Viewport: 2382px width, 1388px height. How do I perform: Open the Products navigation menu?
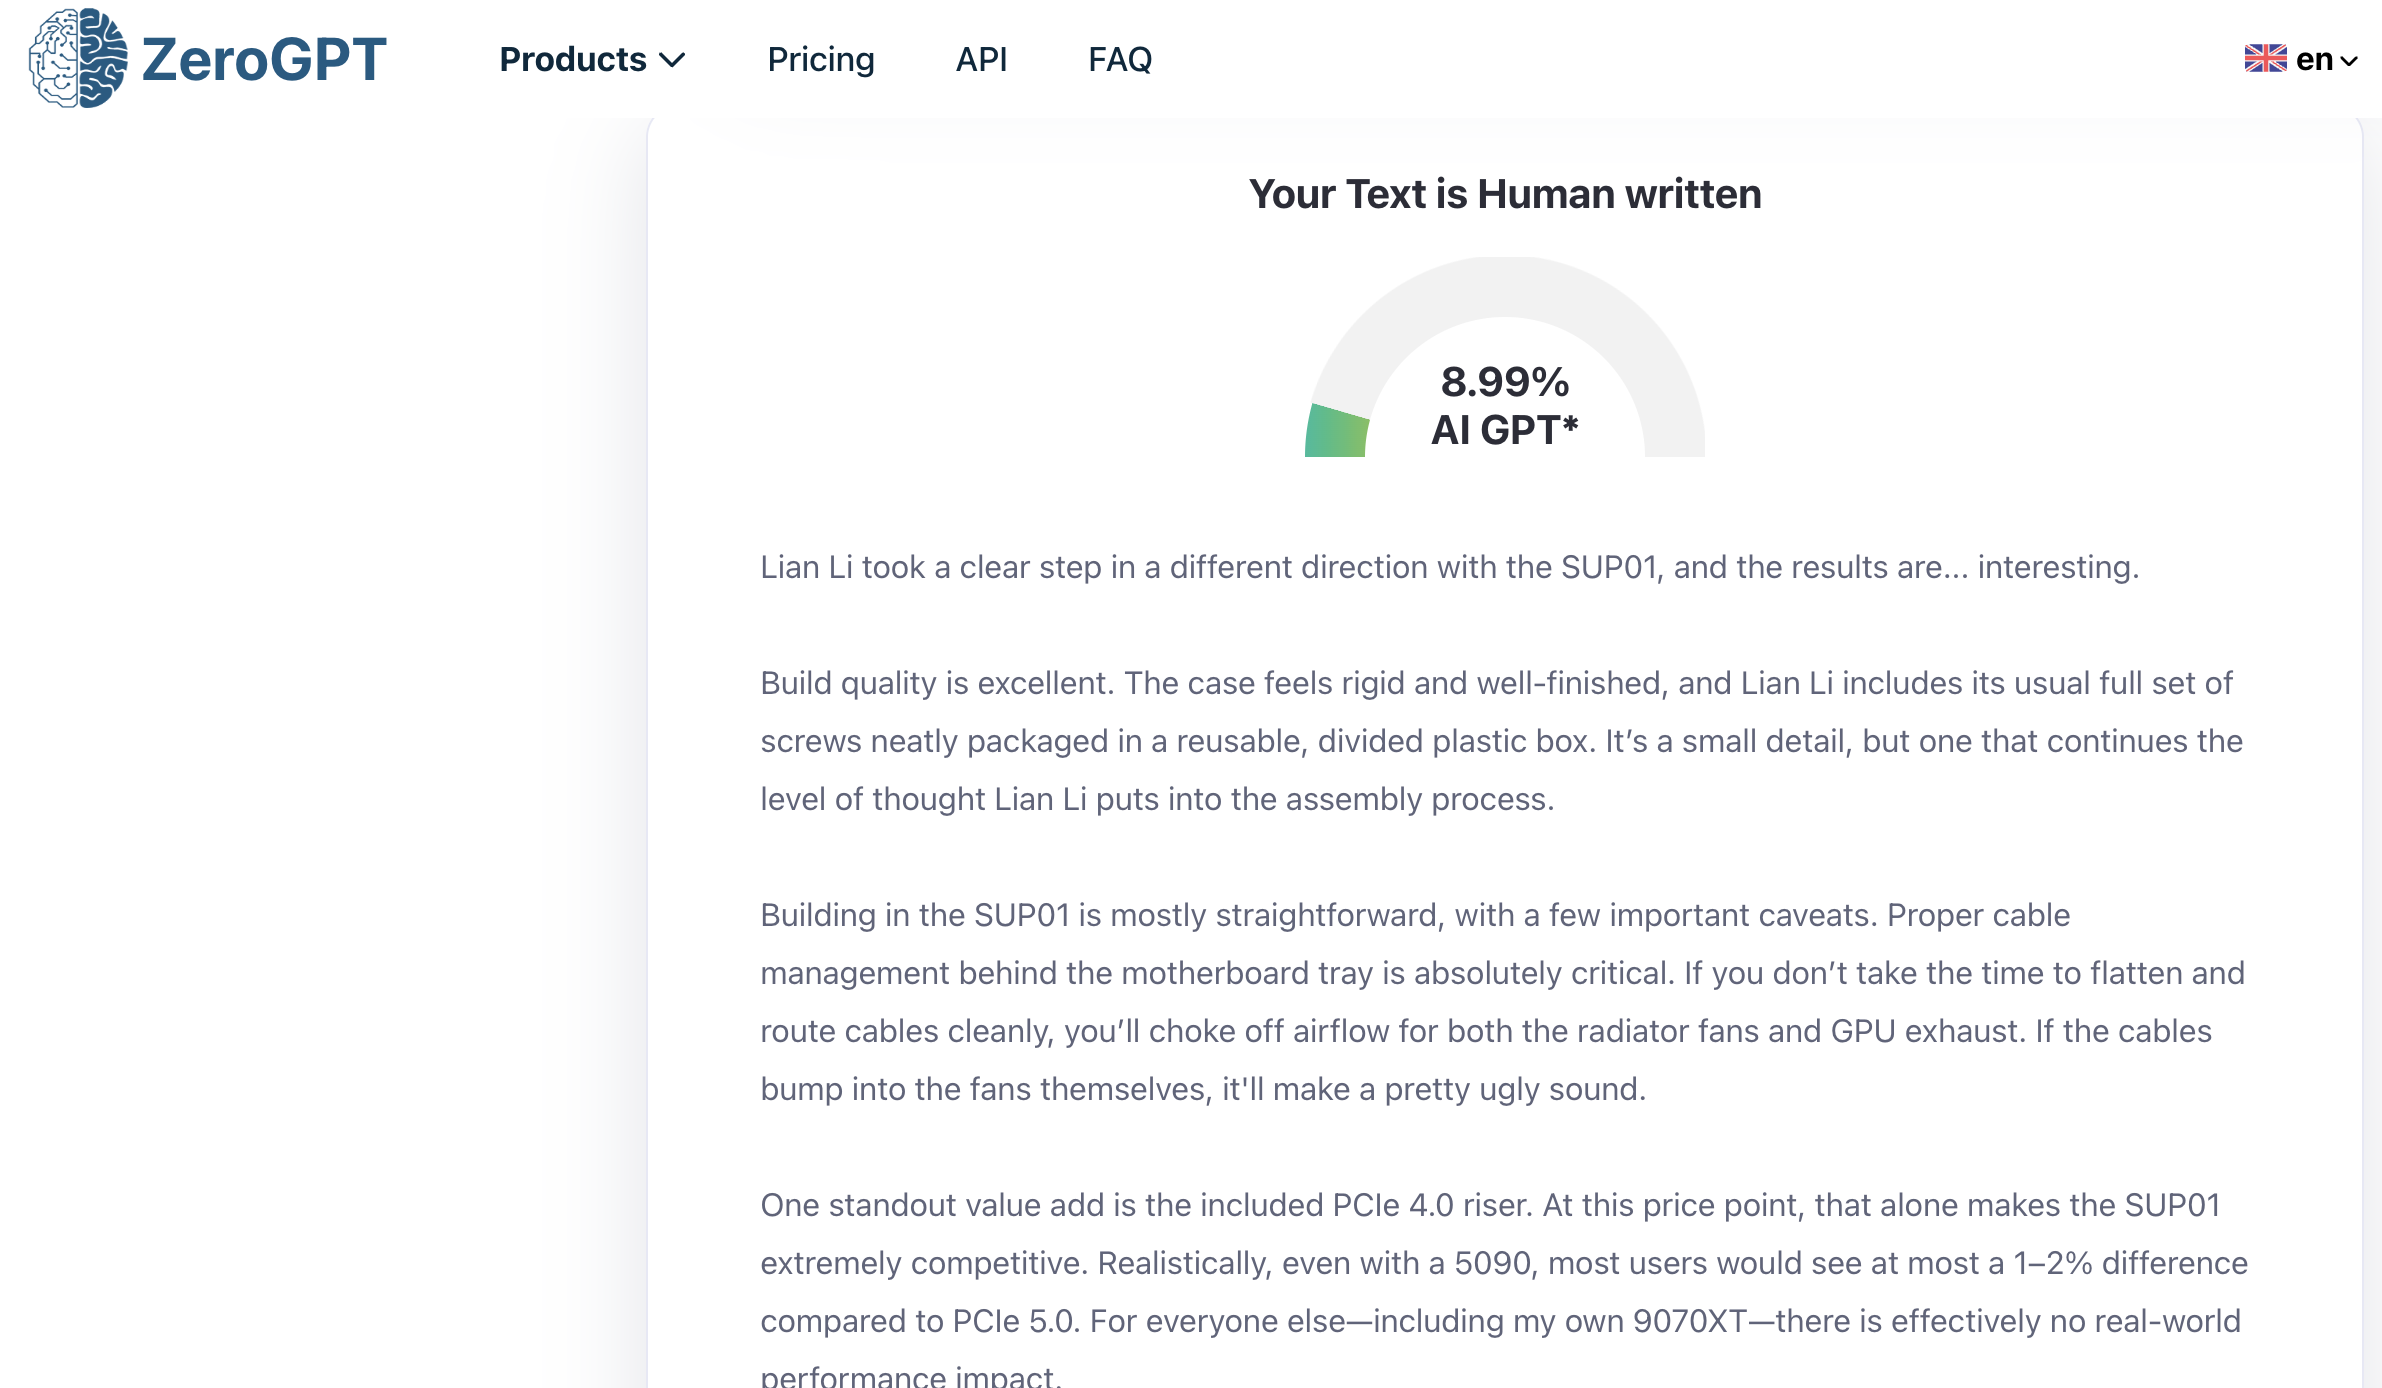pyautogui.click(x=573, y=60)
